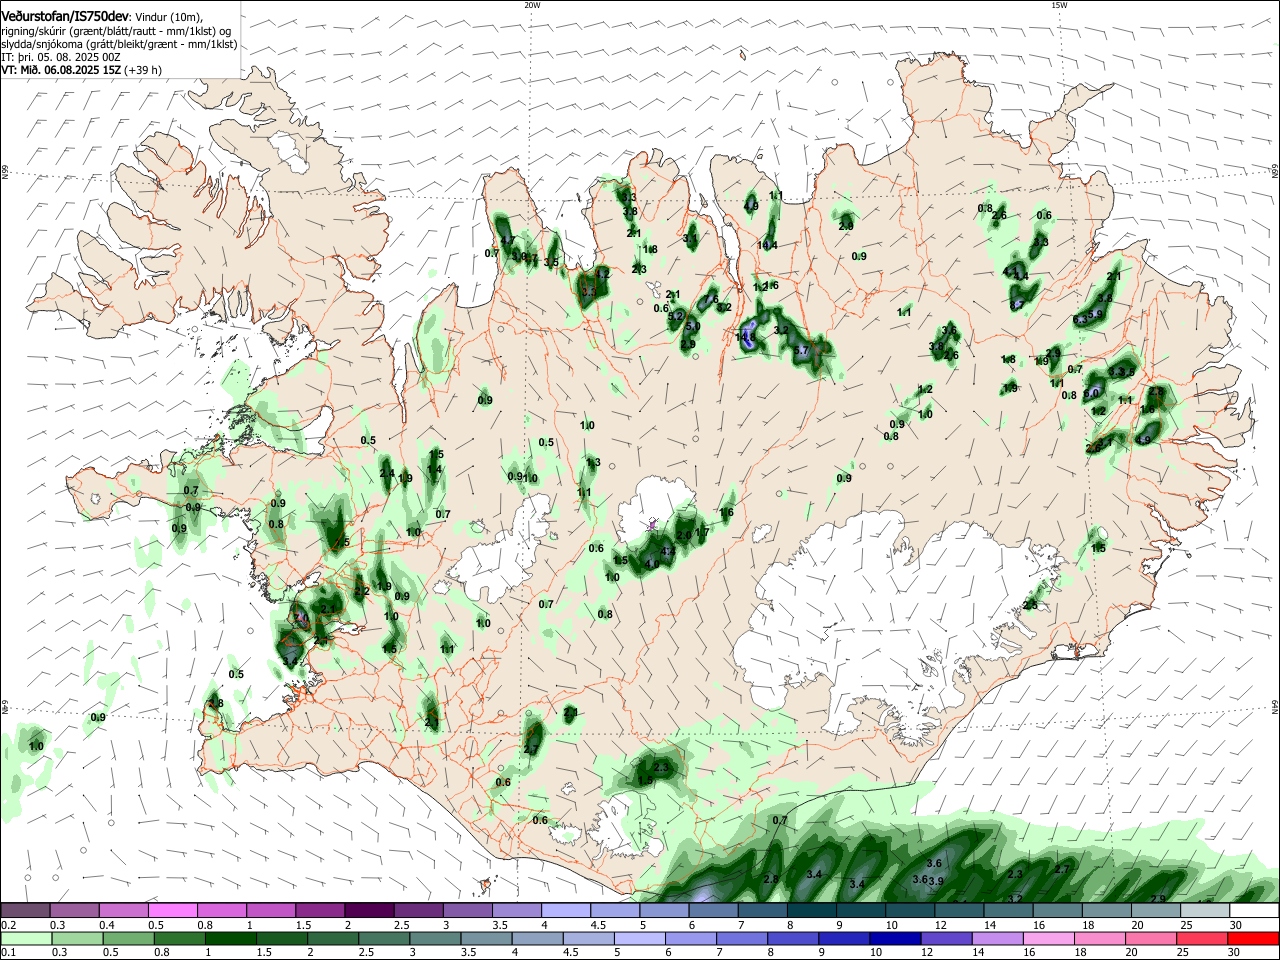This screenshot has height=960, width=1280.
Task: Click the 'Vindur (10m)' text in the header
Action: tap(169, 17)
